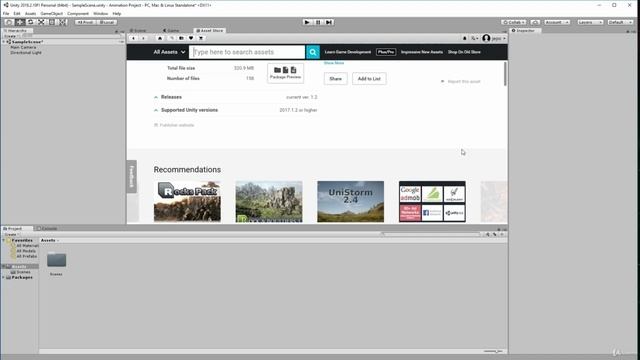Open Asset Store language dropdown
Image resolution: width=640 pixels, height=360 pixels.
[x=474, y=38]
